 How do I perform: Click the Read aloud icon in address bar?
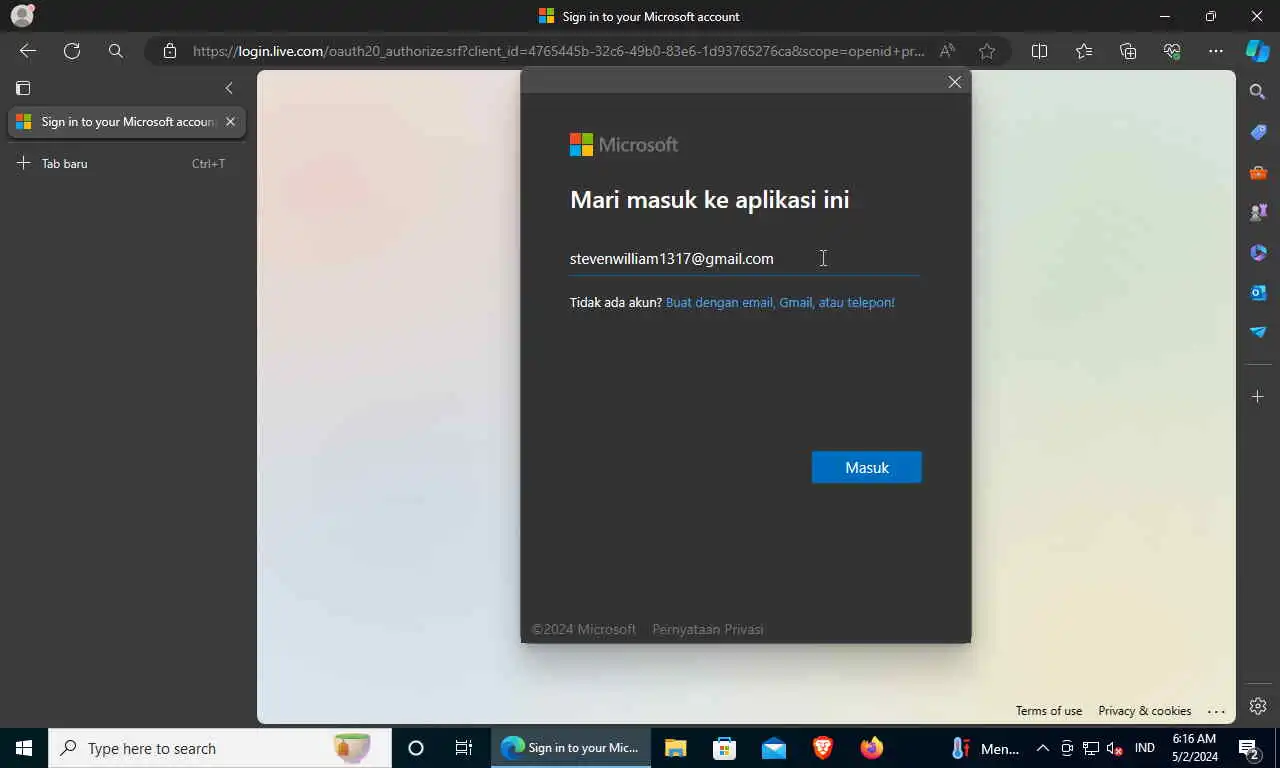pos(946,51)
